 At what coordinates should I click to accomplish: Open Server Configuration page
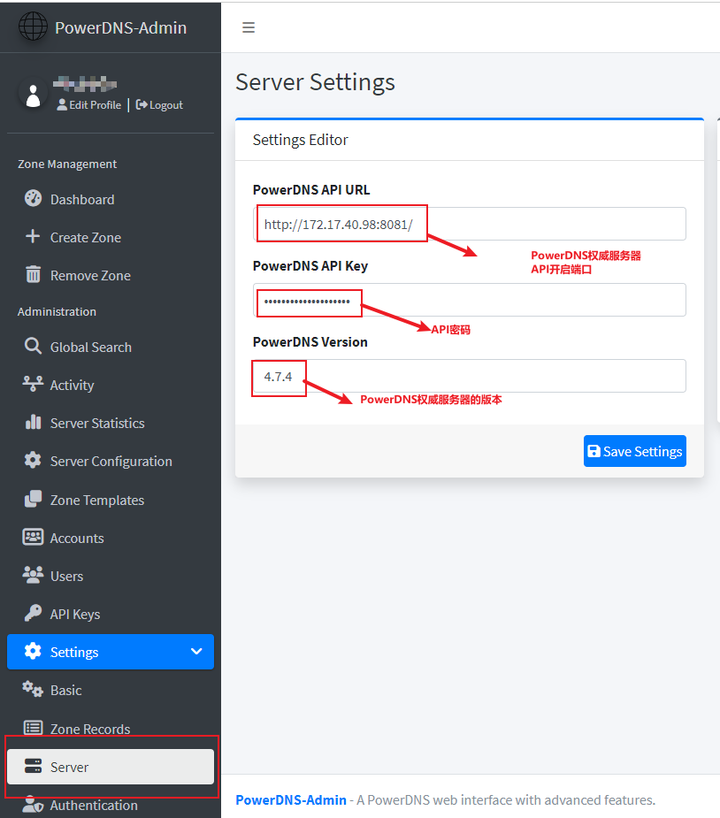(x=110, y=461)
